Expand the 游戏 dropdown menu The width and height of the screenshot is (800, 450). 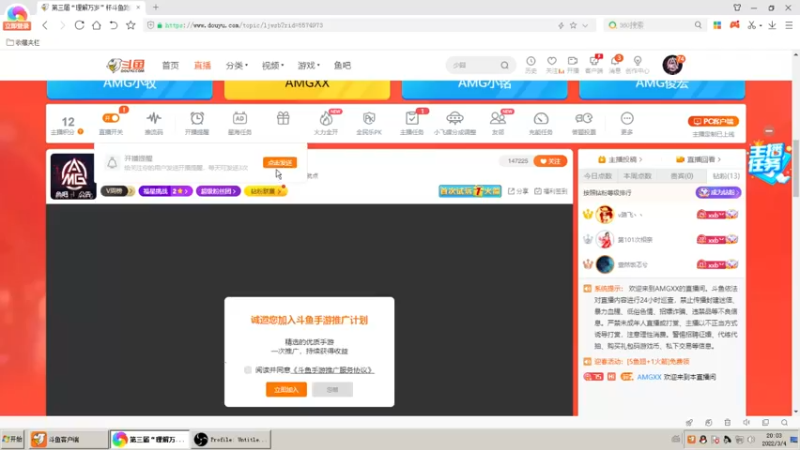[x=309, y=65]
